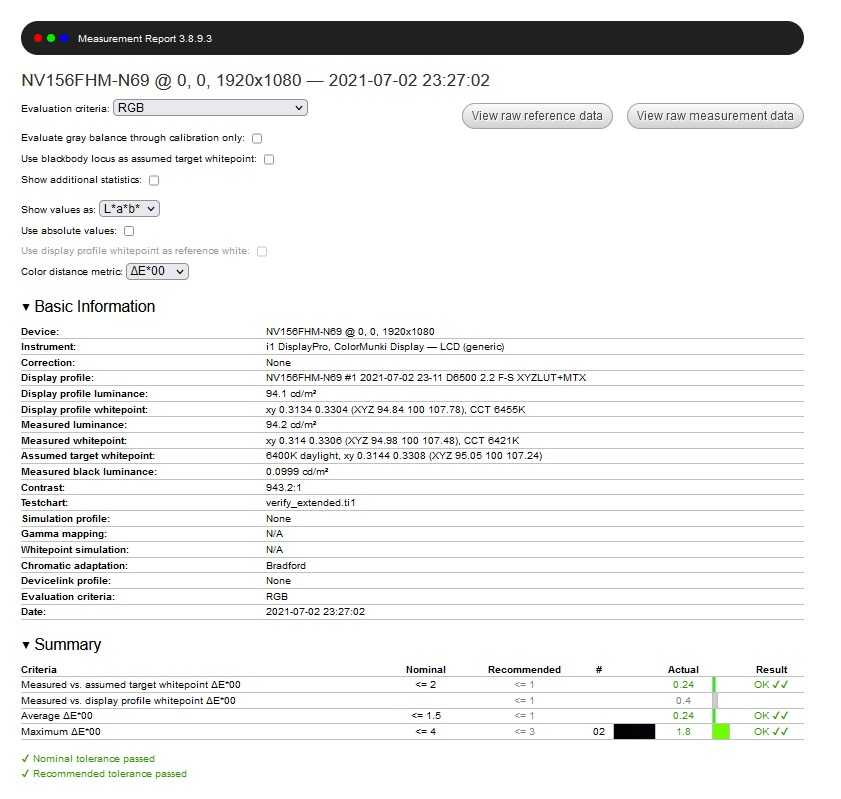The height and width of the screenshot is (799, 841).
Task: Click the red dot in the header logo
Action: pyautogui.click(x=38, y=38)
